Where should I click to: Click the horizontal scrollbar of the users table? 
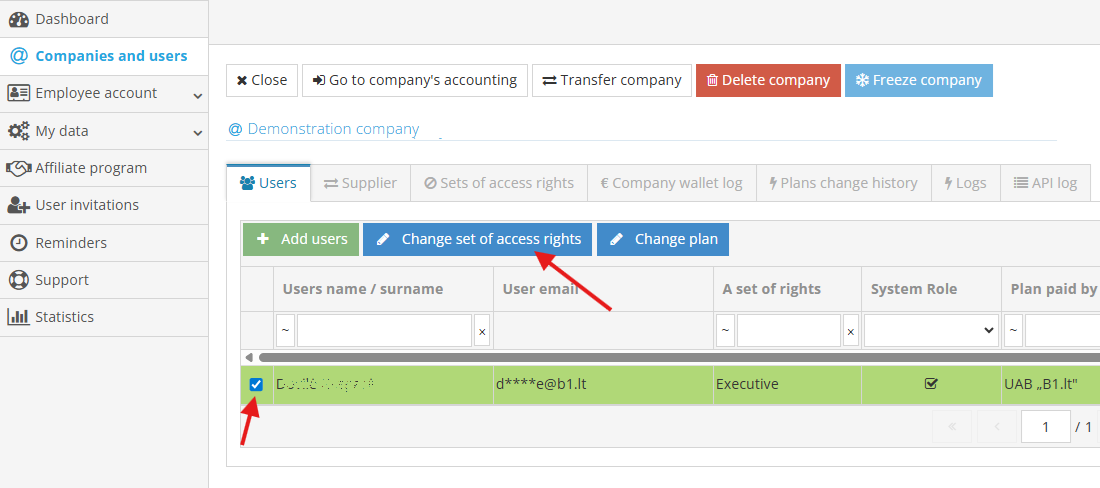click(670, 357)
